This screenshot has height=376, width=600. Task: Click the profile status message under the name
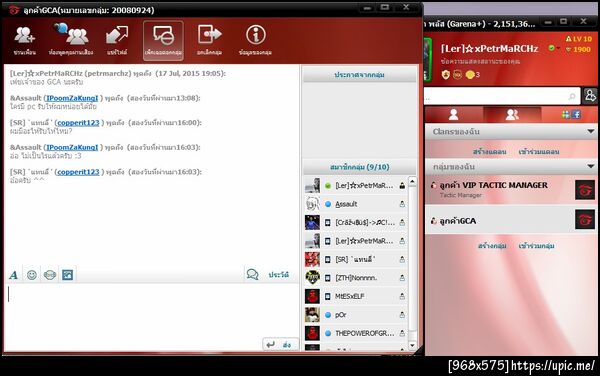[481, 61]
